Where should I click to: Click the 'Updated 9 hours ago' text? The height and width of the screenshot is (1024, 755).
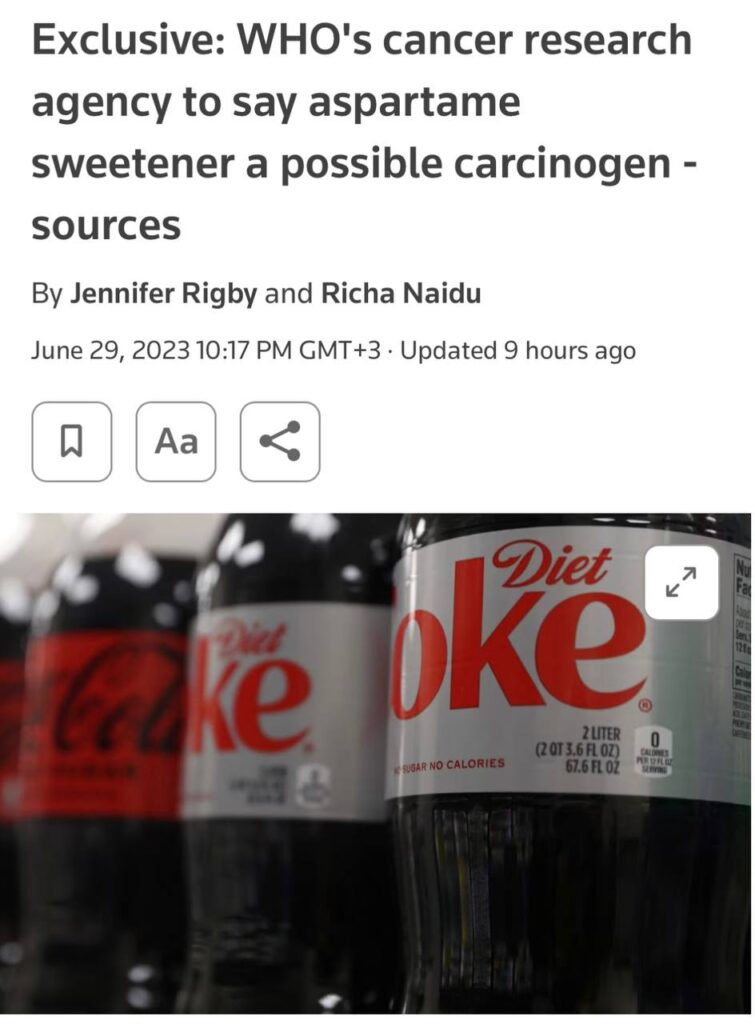pos(517,351)
